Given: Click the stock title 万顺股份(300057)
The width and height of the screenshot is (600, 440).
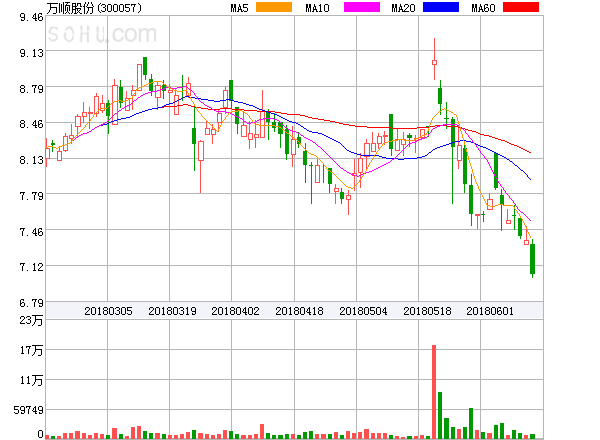Looking at the screenshot, I should 94,8.
